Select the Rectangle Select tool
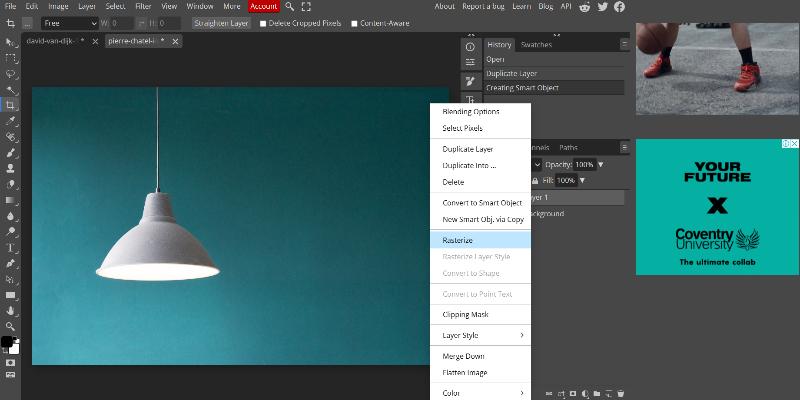Image resolution: width=800 pixels, height=400 pixels. tap(11, 58)
